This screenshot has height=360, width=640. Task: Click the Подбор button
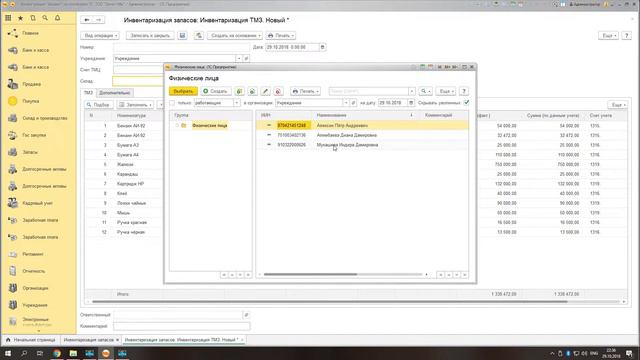click(99, 105)
